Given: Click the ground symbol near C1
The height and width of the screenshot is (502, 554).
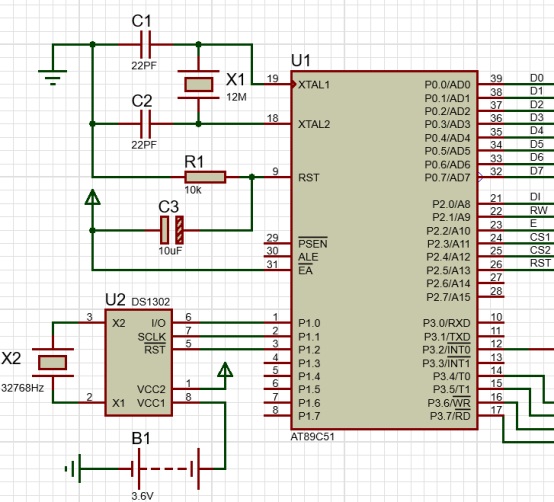Looking at the screenshot, I should [53, 78].
